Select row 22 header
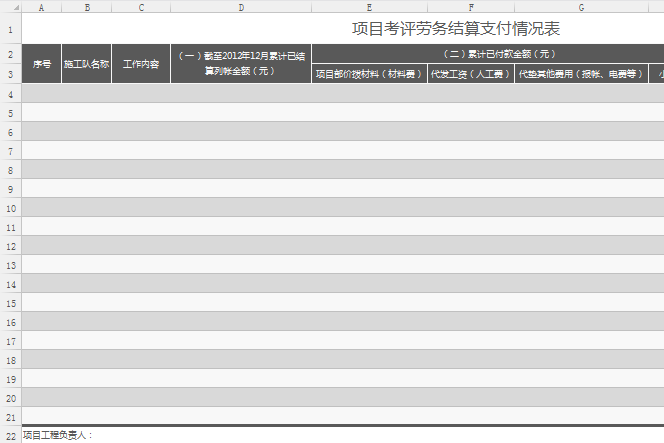The height and width of the screenshot is (443, 664). [10, 436]
